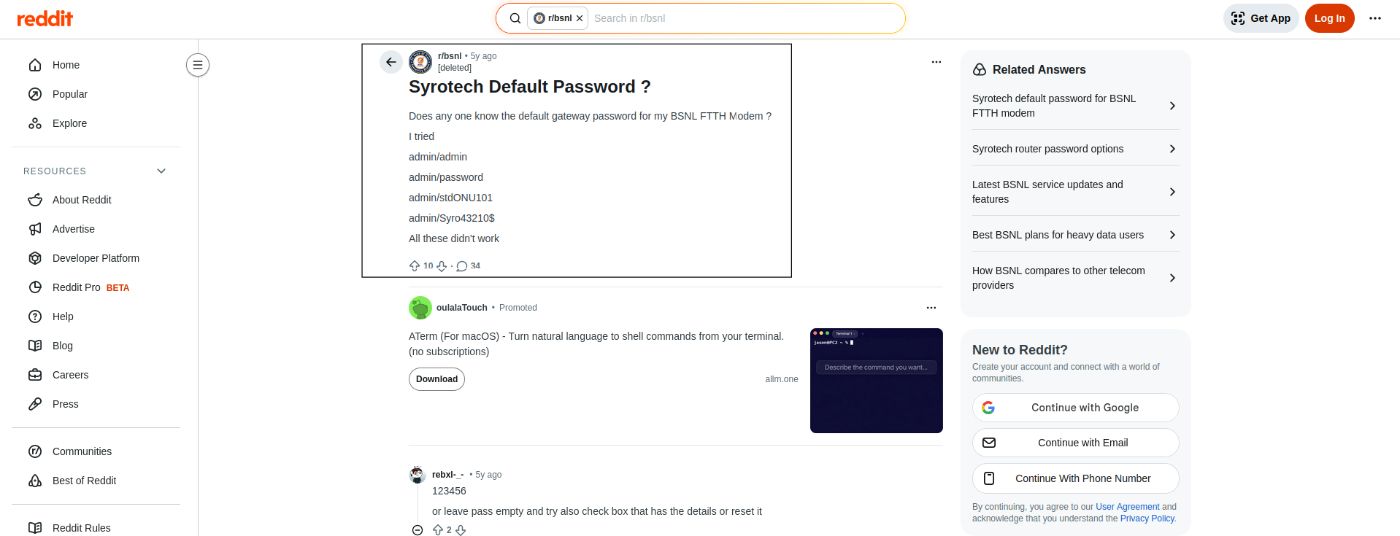Collapse the Resources section
The width and height of the screenshot is (1400, 536).
[162, 171]
